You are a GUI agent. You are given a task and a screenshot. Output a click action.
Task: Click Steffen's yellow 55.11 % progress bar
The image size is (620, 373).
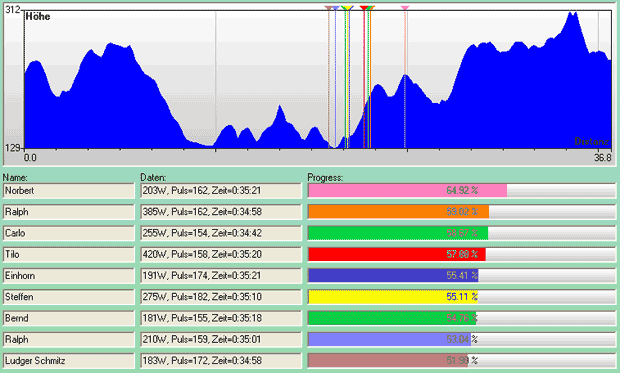tap(462, 297)
